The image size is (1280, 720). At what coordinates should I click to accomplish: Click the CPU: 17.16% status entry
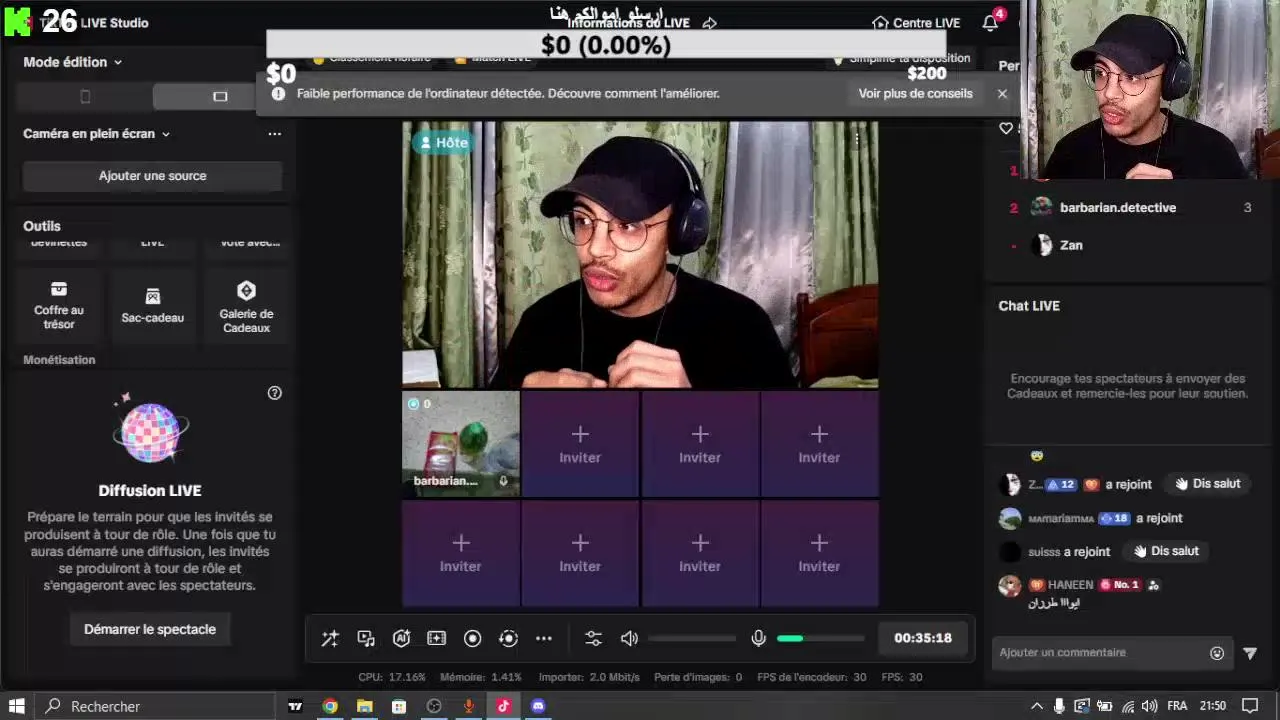pos(392,677)
